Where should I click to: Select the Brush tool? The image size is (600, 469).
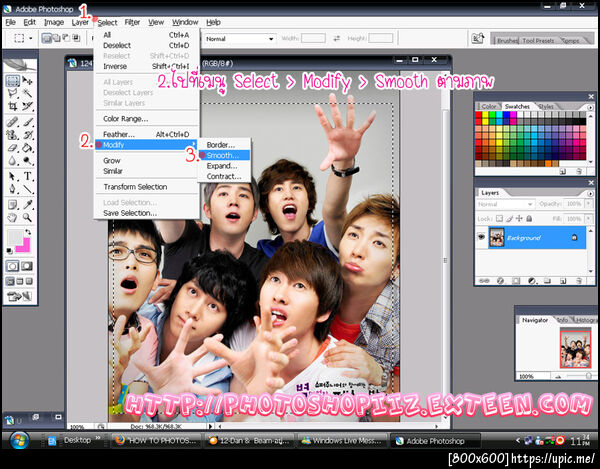(x=27, y=122)
